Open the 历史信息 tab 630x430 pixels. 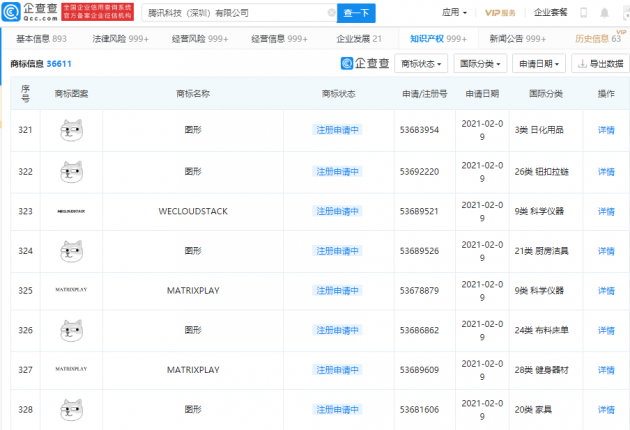(598, 38)
